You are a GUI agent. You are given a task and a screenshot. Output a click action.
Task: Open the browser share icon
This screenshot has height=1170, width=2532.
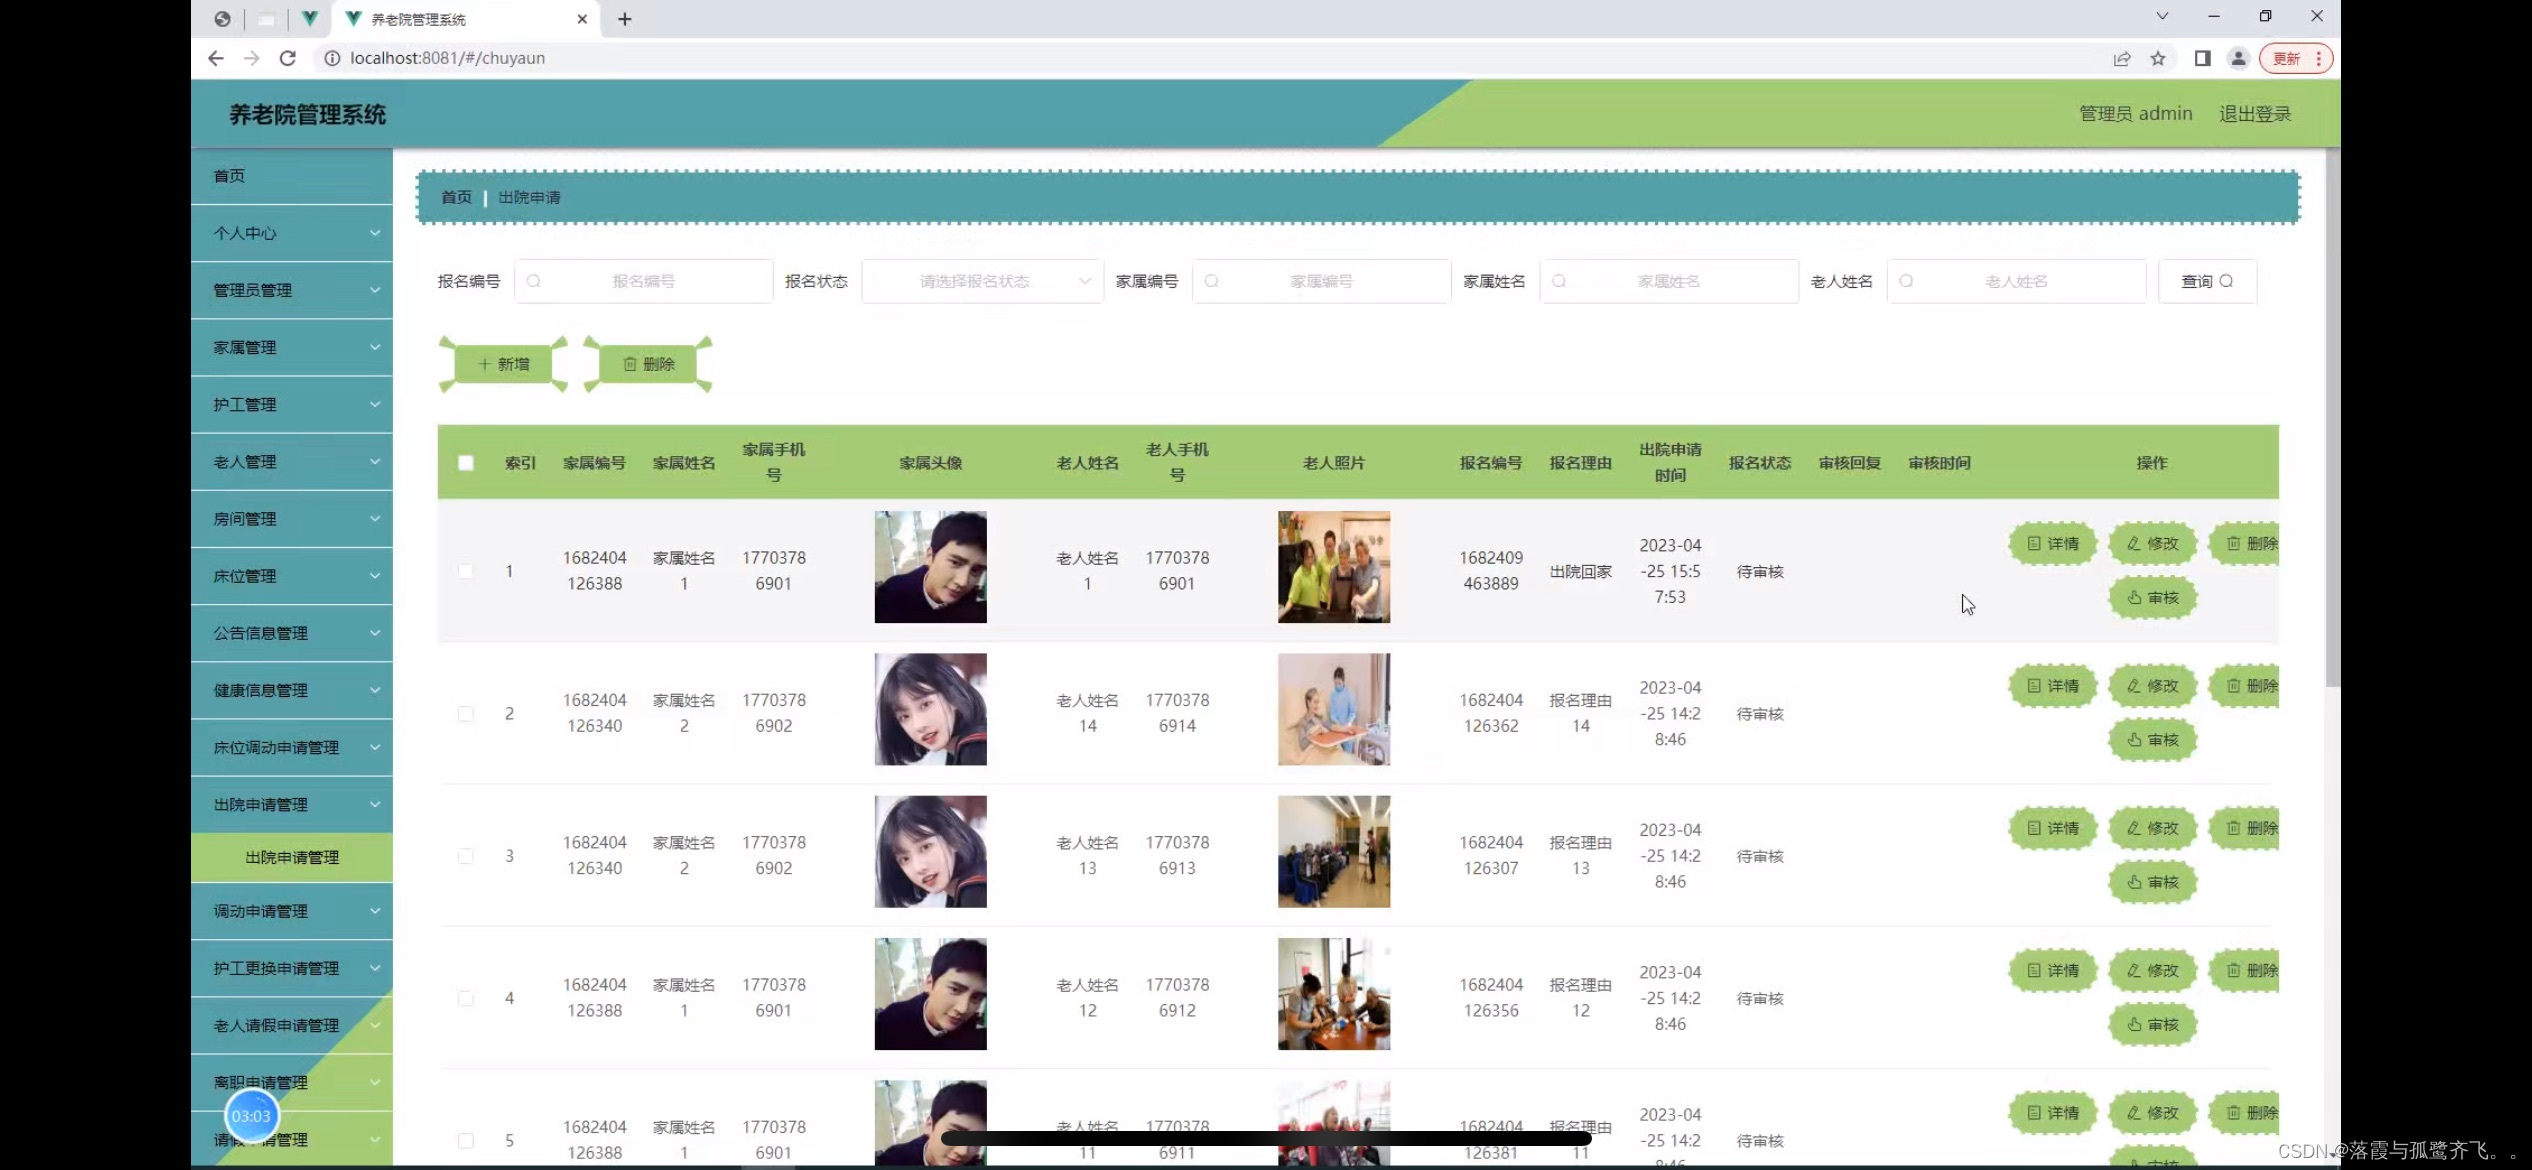coord(2122,58)
